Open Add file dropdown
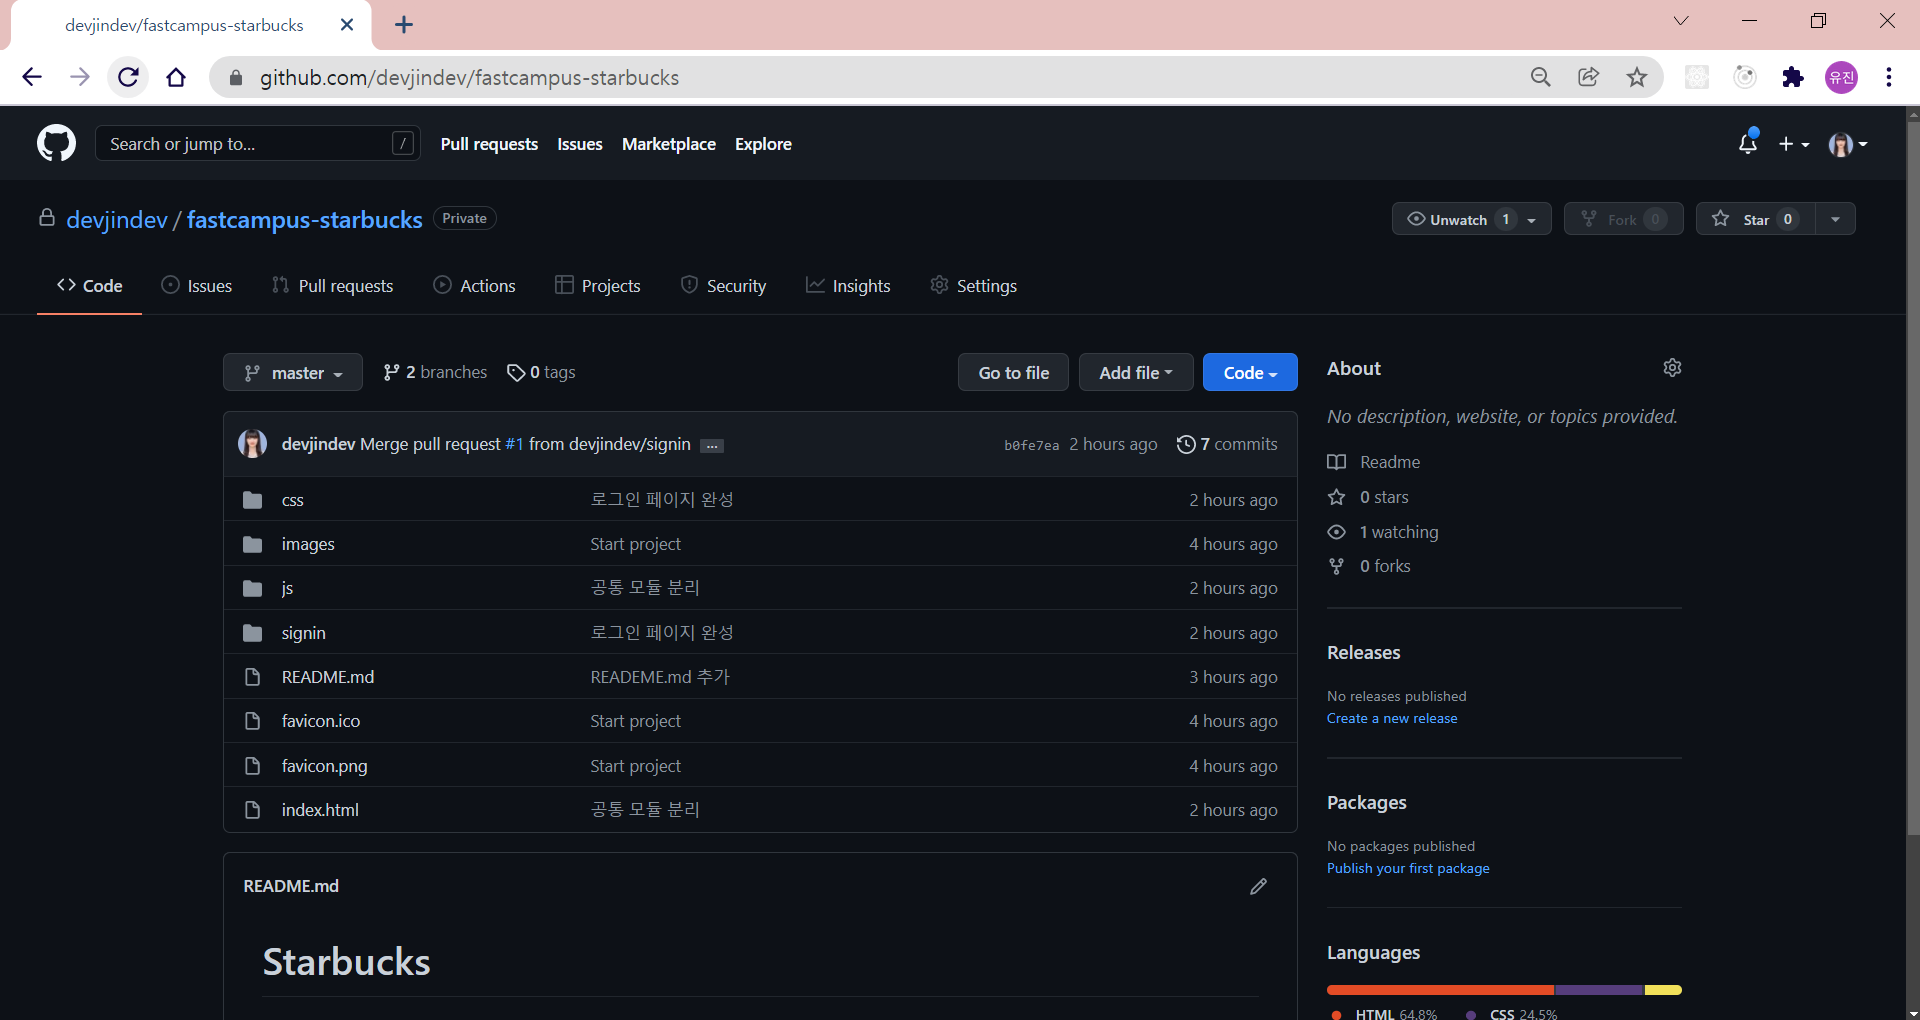The width and height of the screenshot is (1920, 1020). 1136,372
